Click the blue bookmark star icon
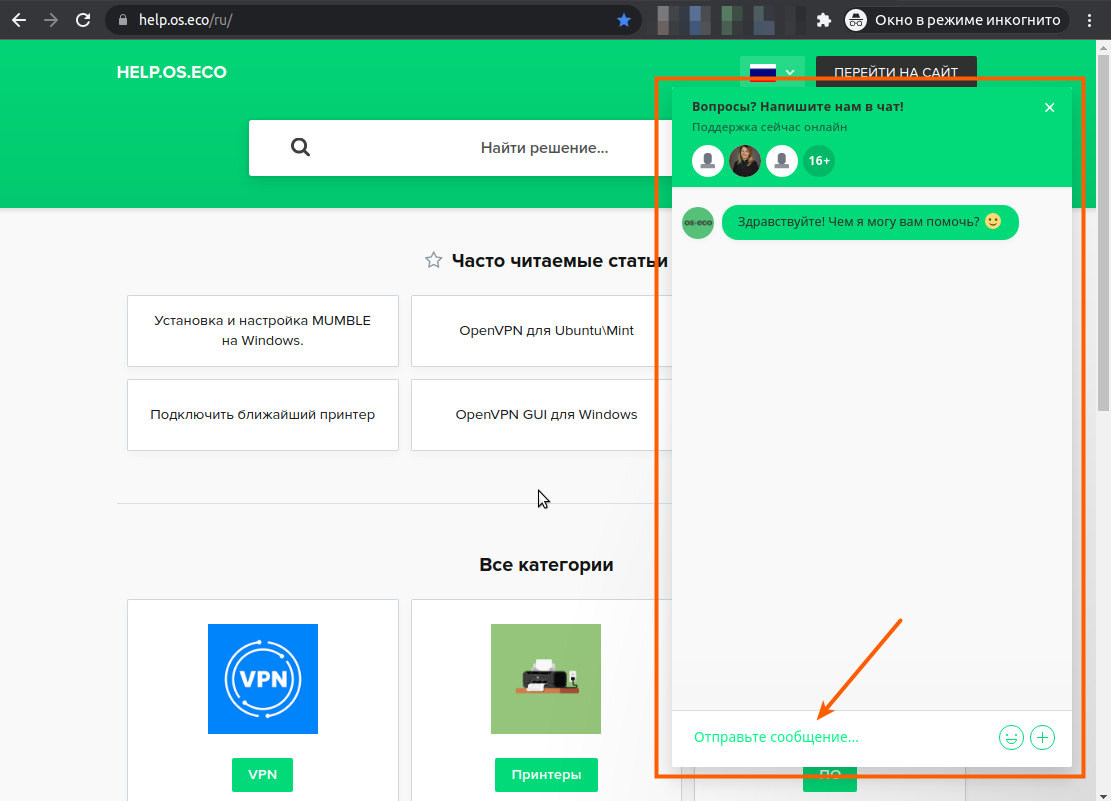1111x801 pixels. tap(624, 20)
